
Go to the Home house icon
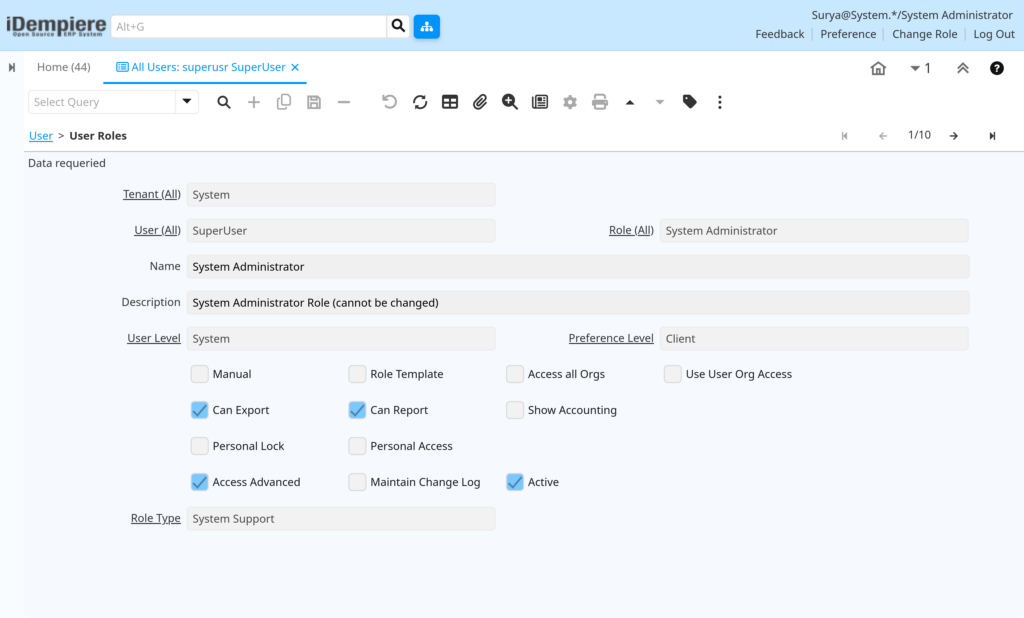click(x=878, y=68)
